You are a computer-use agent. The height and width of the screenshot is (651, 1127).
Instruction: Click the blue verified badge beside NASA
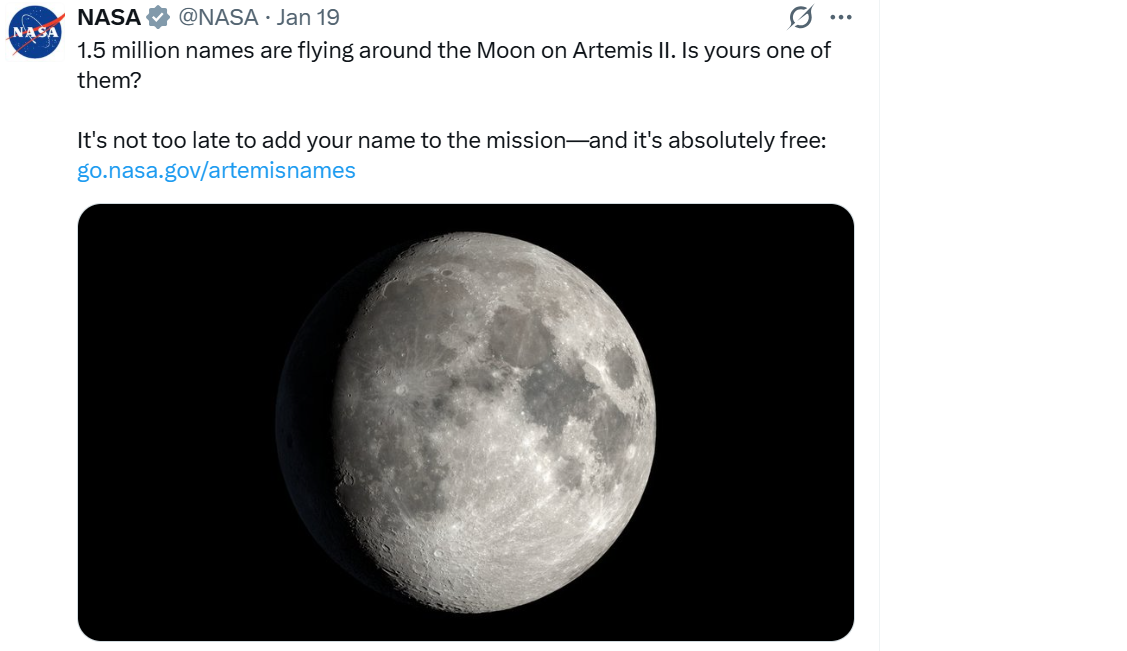point(158,17)
